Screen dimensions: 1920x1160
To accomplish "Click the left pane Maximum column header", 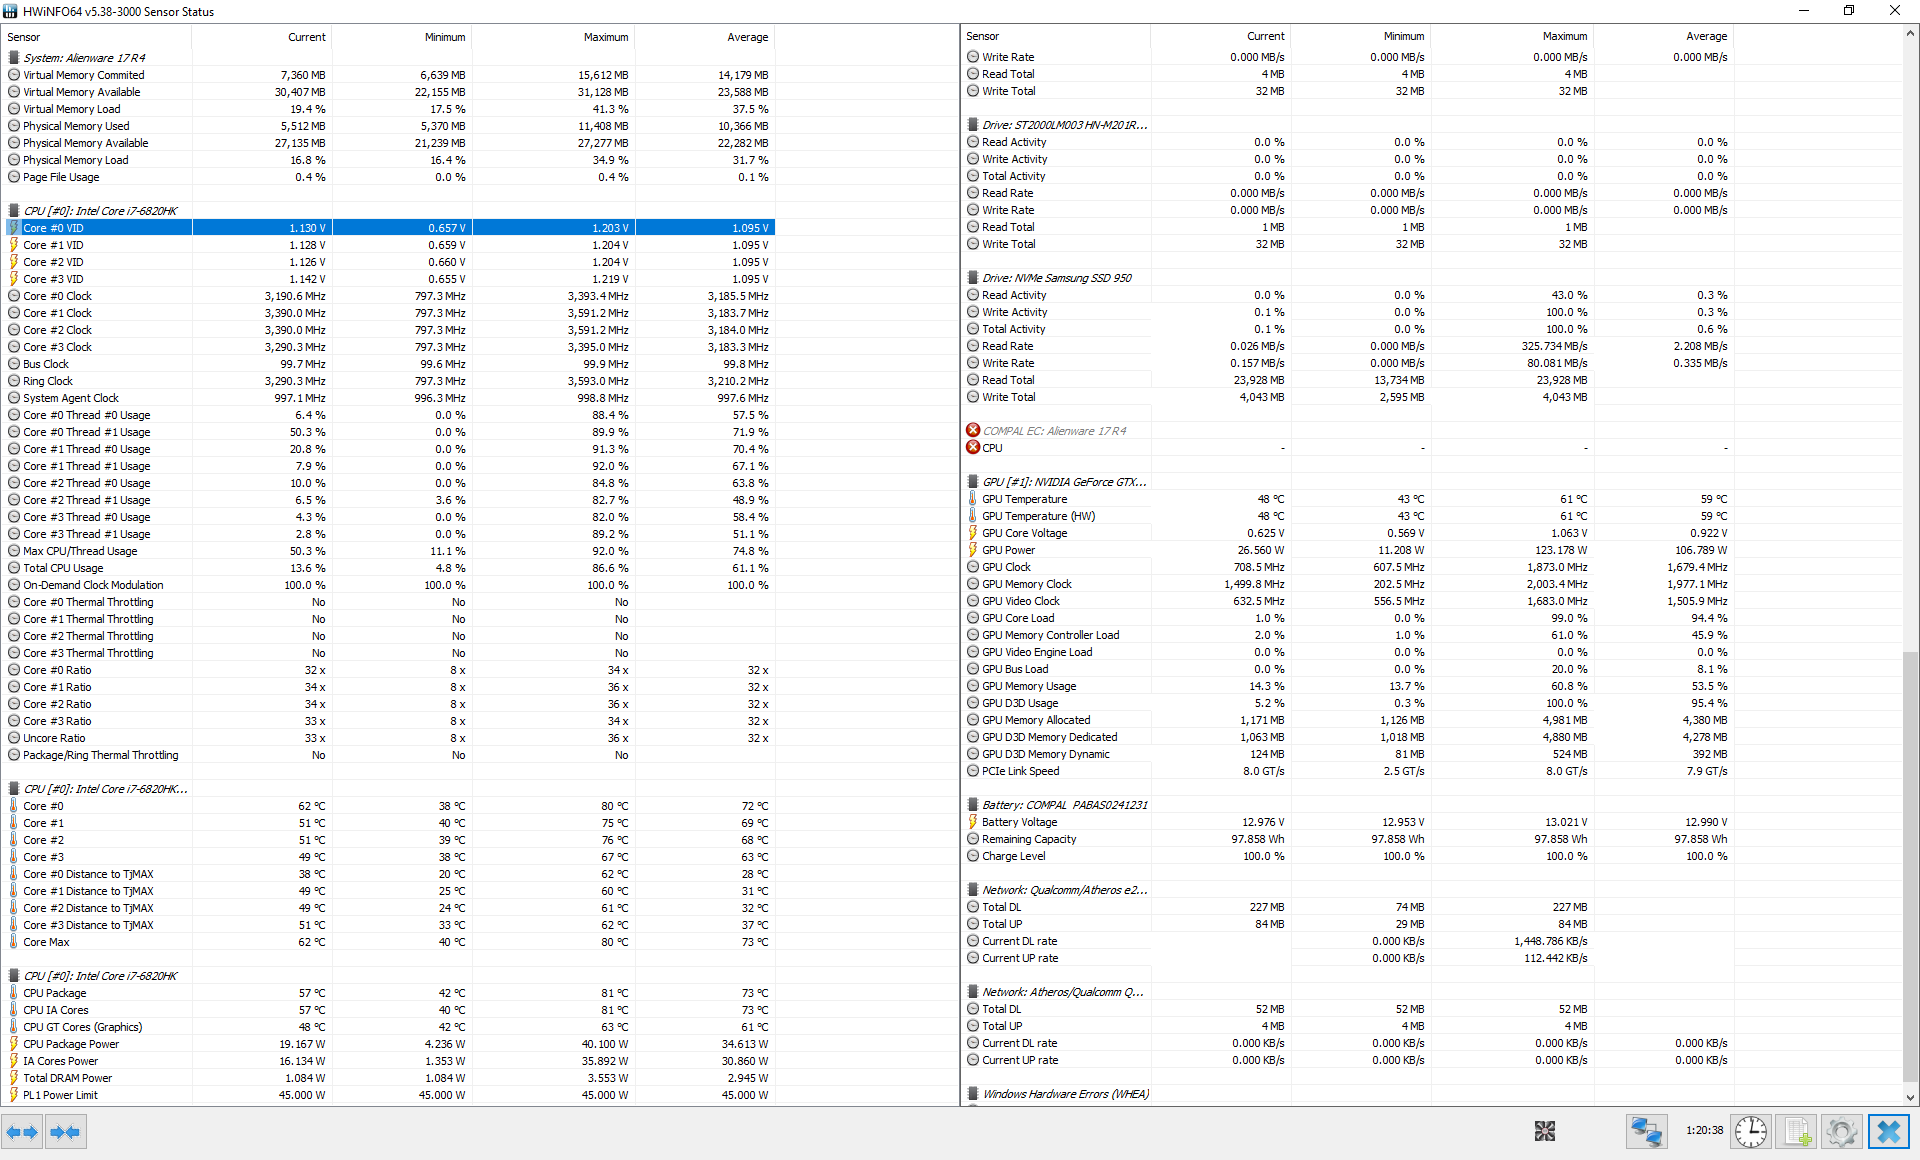I will [606, 37].
